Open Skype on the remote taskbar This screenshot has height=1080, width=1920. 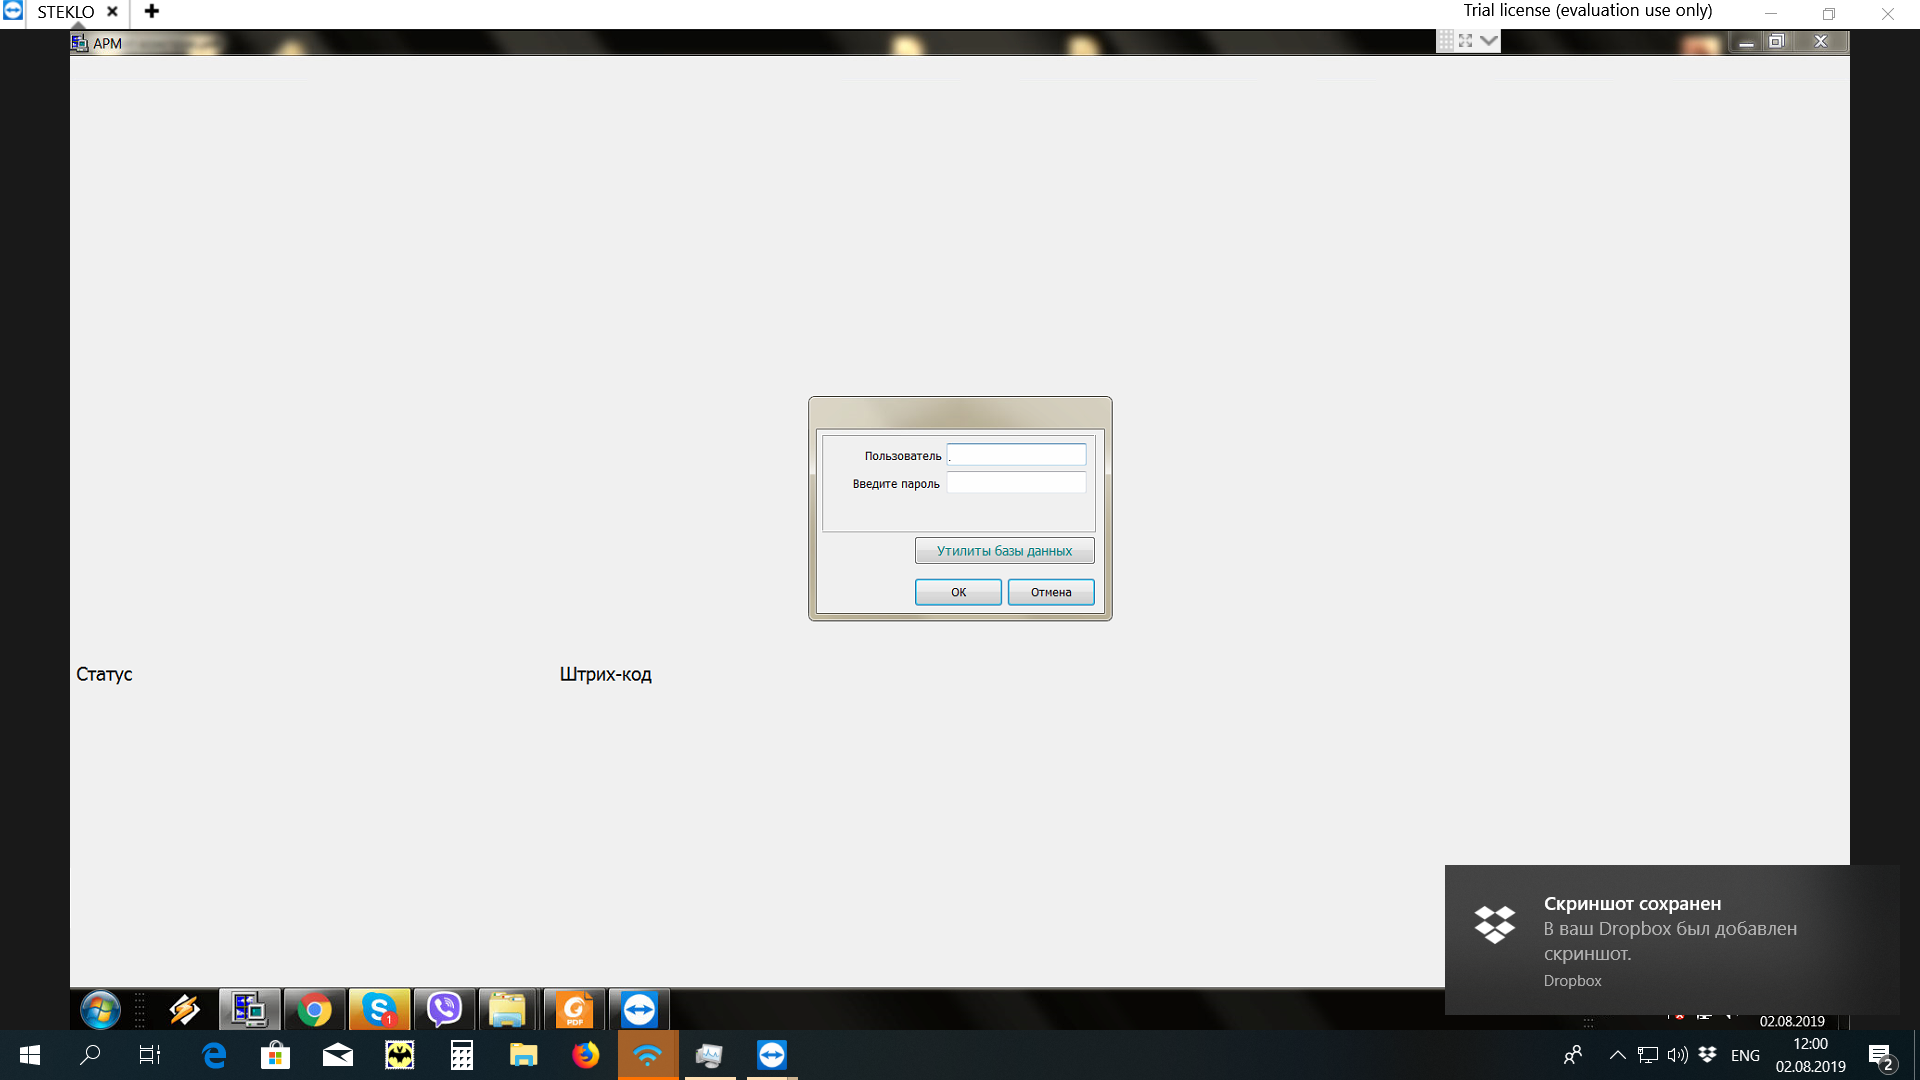[379, 1010]
